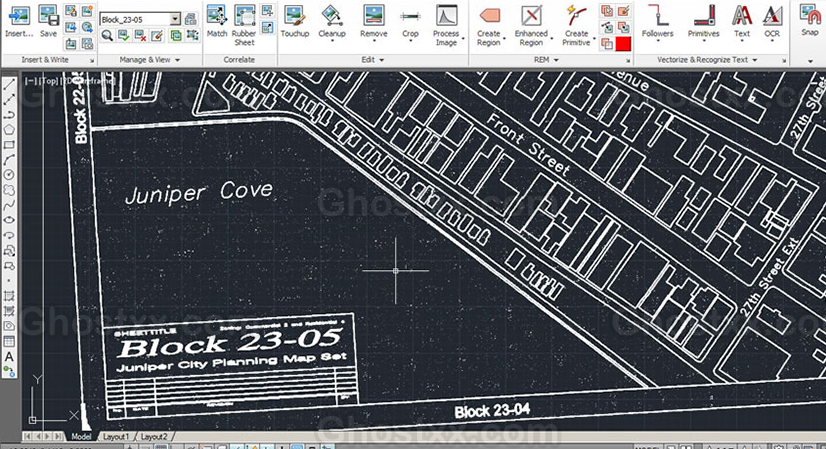Choose the Touchup edit tool
826x449 pixels.
tap(294, 21)
